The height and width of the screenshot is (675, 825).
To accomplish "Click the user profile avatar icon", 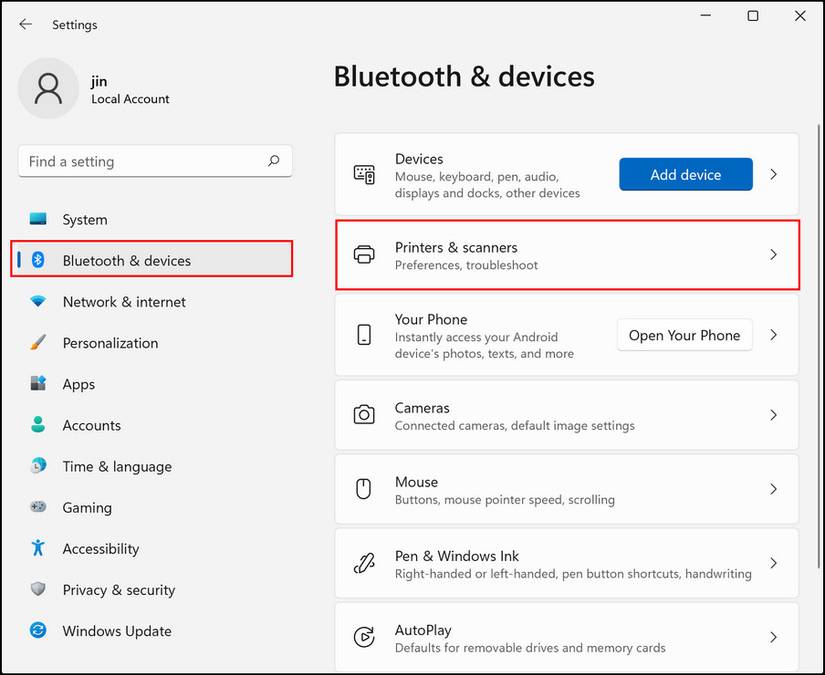I will click(48, 88).
